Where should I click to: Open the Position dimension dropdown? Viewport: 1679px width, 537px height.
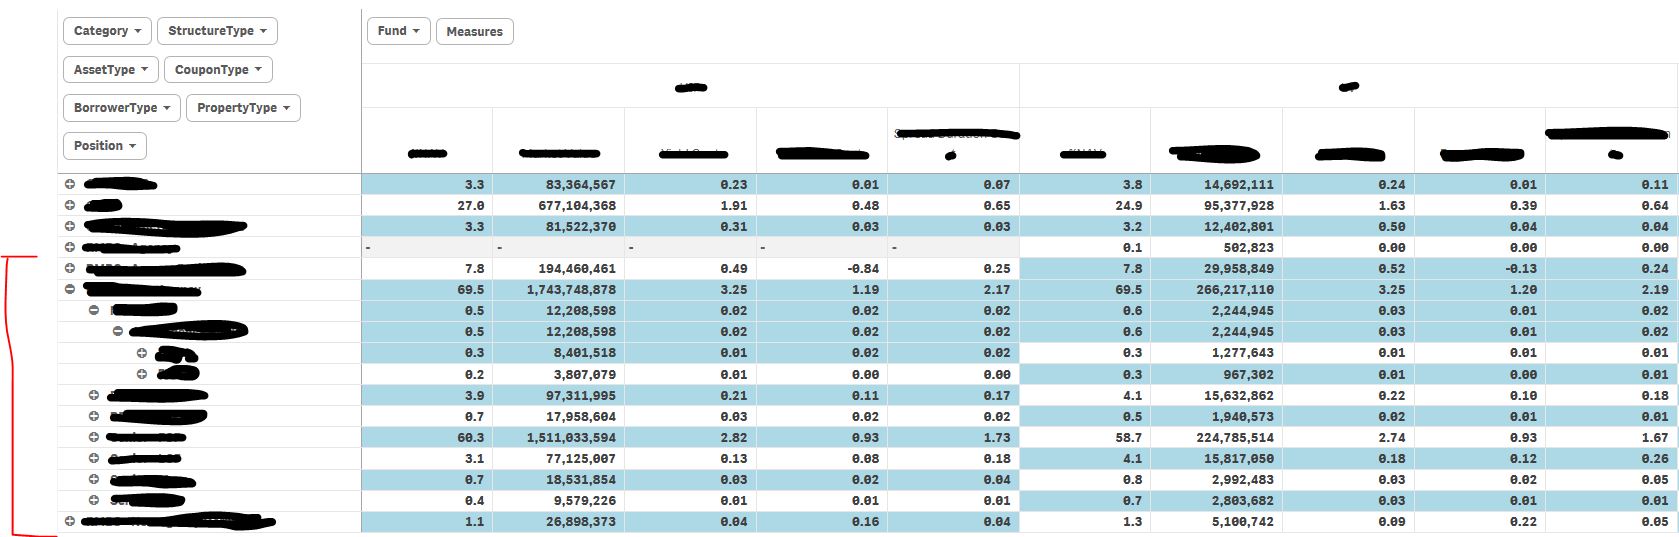(x=105, y=146)
